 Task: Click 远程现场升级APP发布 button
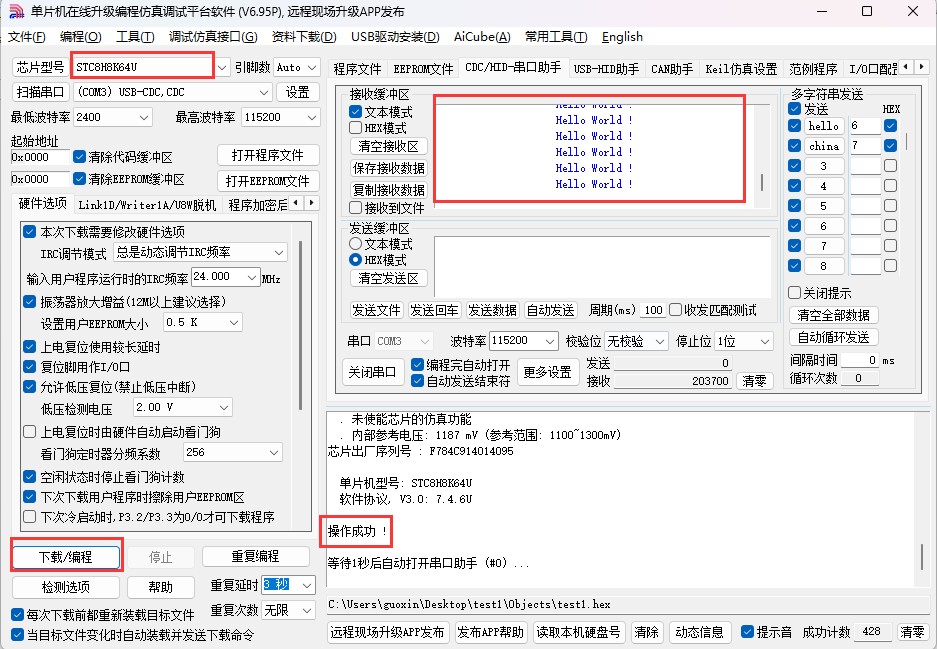pos(387,632)
